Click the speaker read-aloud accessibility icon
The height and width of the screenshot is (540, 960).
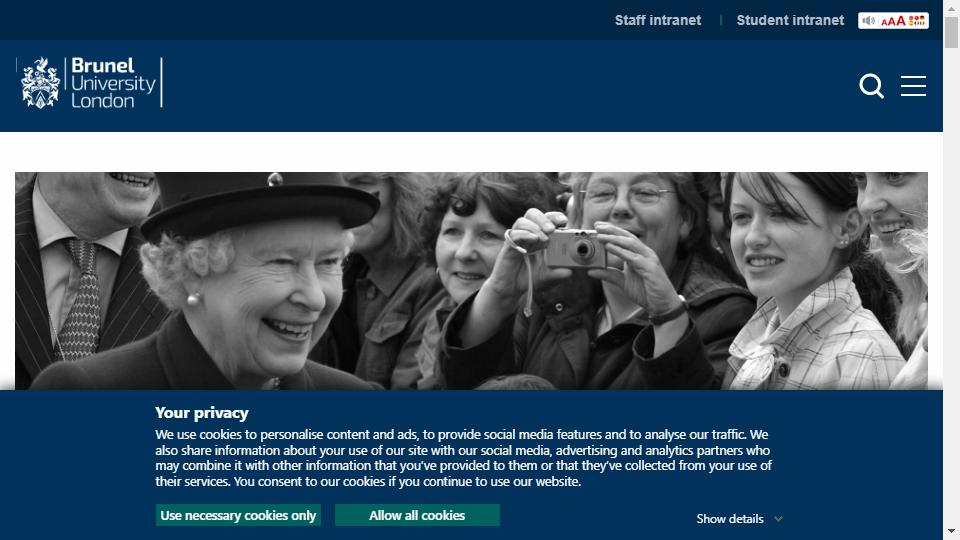tap(868, 21)
